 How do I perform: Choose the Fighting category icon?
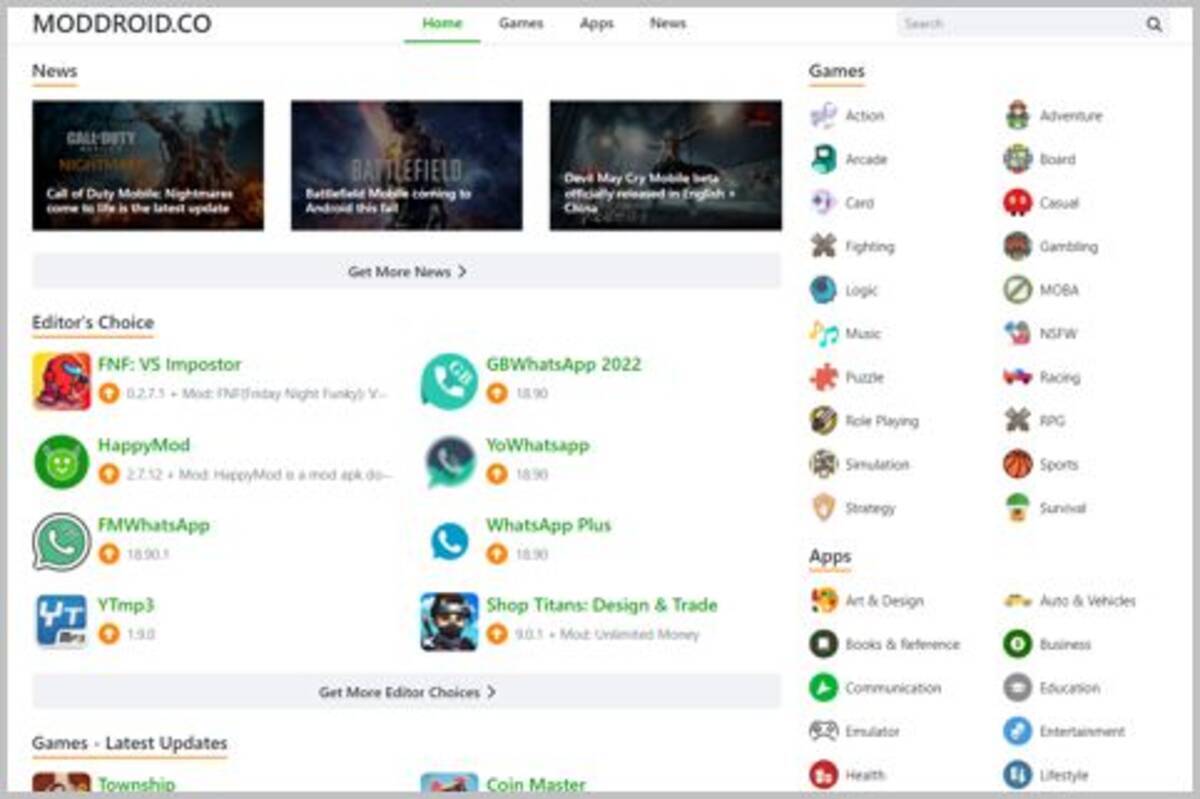tap(823, 246)
